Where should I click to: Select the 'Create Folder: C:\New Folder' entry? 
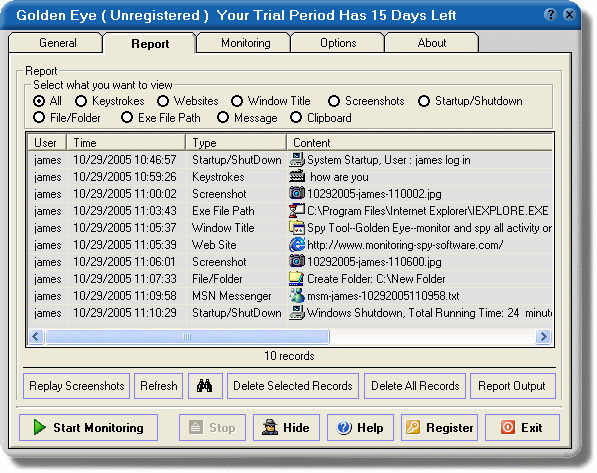pyautogui.click(x=376, y=279)
